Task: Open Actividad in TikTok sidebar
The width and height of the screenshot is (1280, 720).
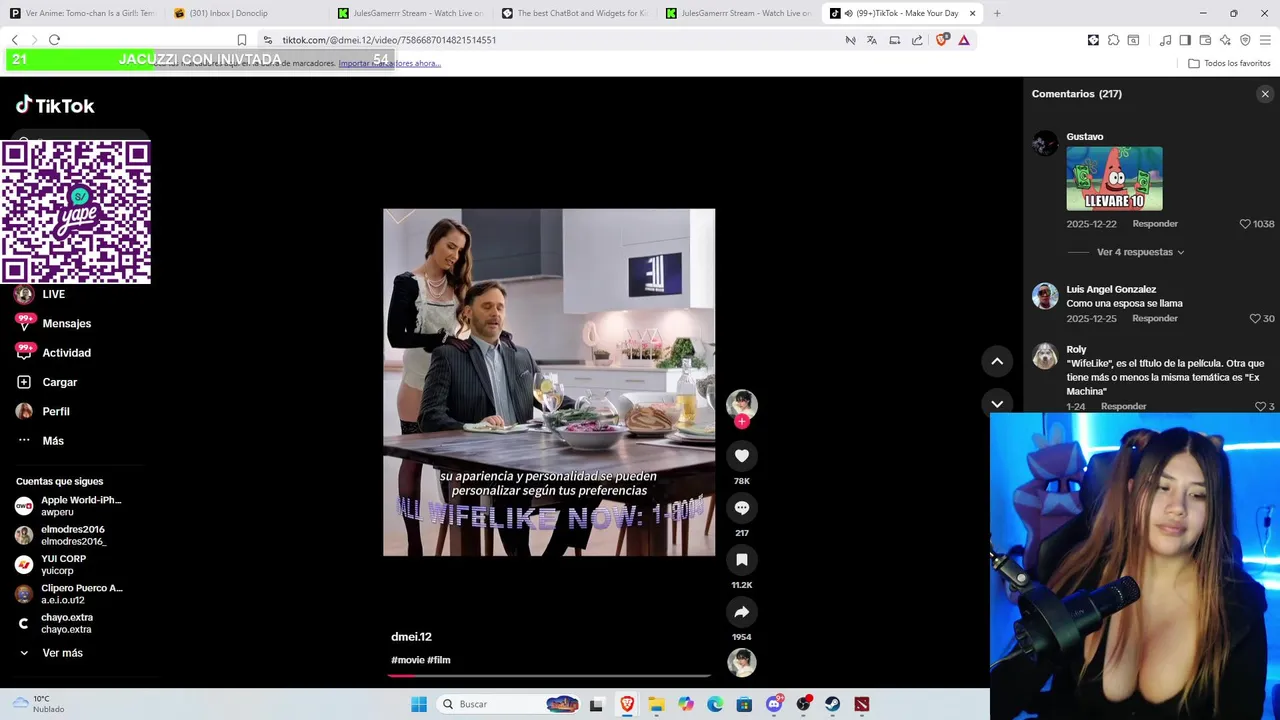Action: click(66, 353)
